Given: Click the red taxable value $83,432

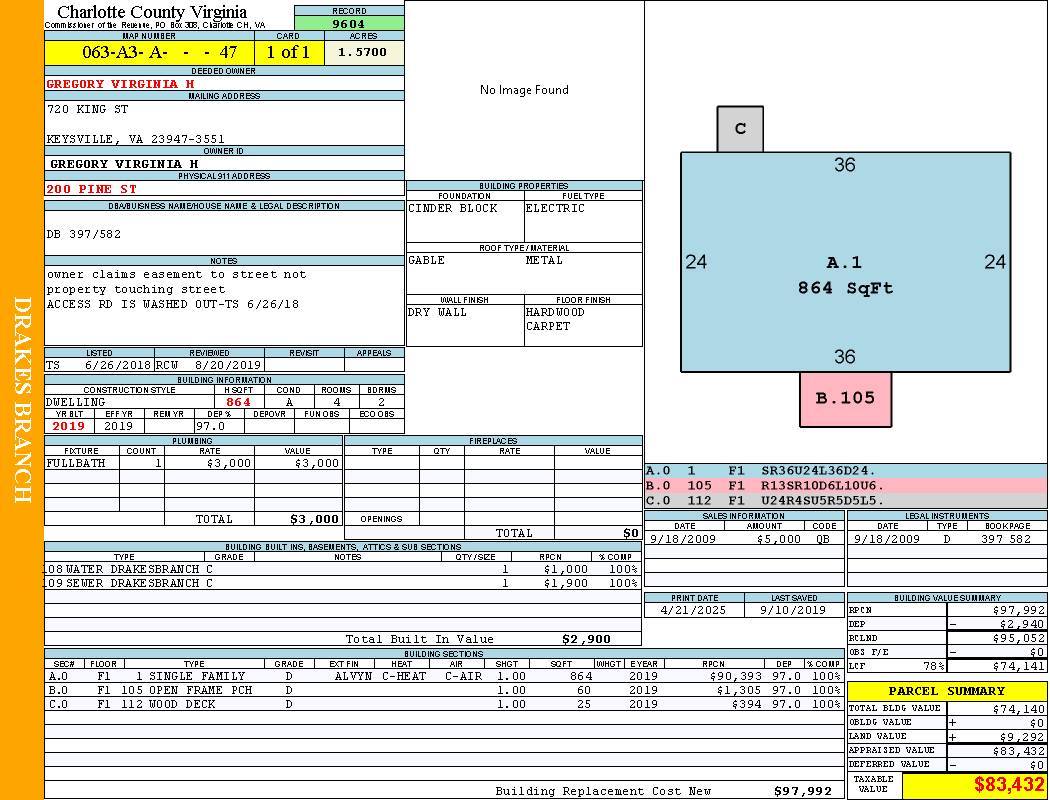Looking at the screenshot, I should [x=1009, y=785].
